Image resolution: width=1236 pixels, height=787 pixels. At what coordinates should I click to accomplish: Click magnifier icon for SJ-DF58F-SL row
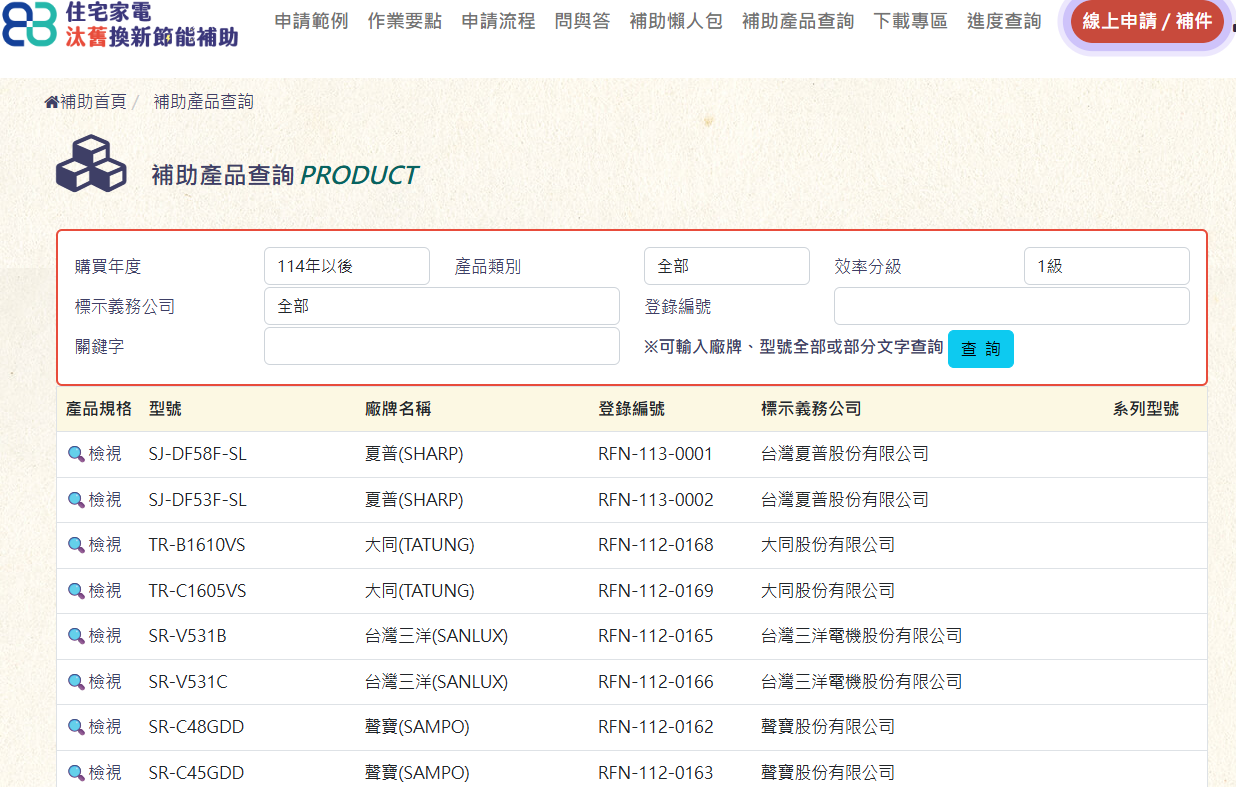pos(76,454)
